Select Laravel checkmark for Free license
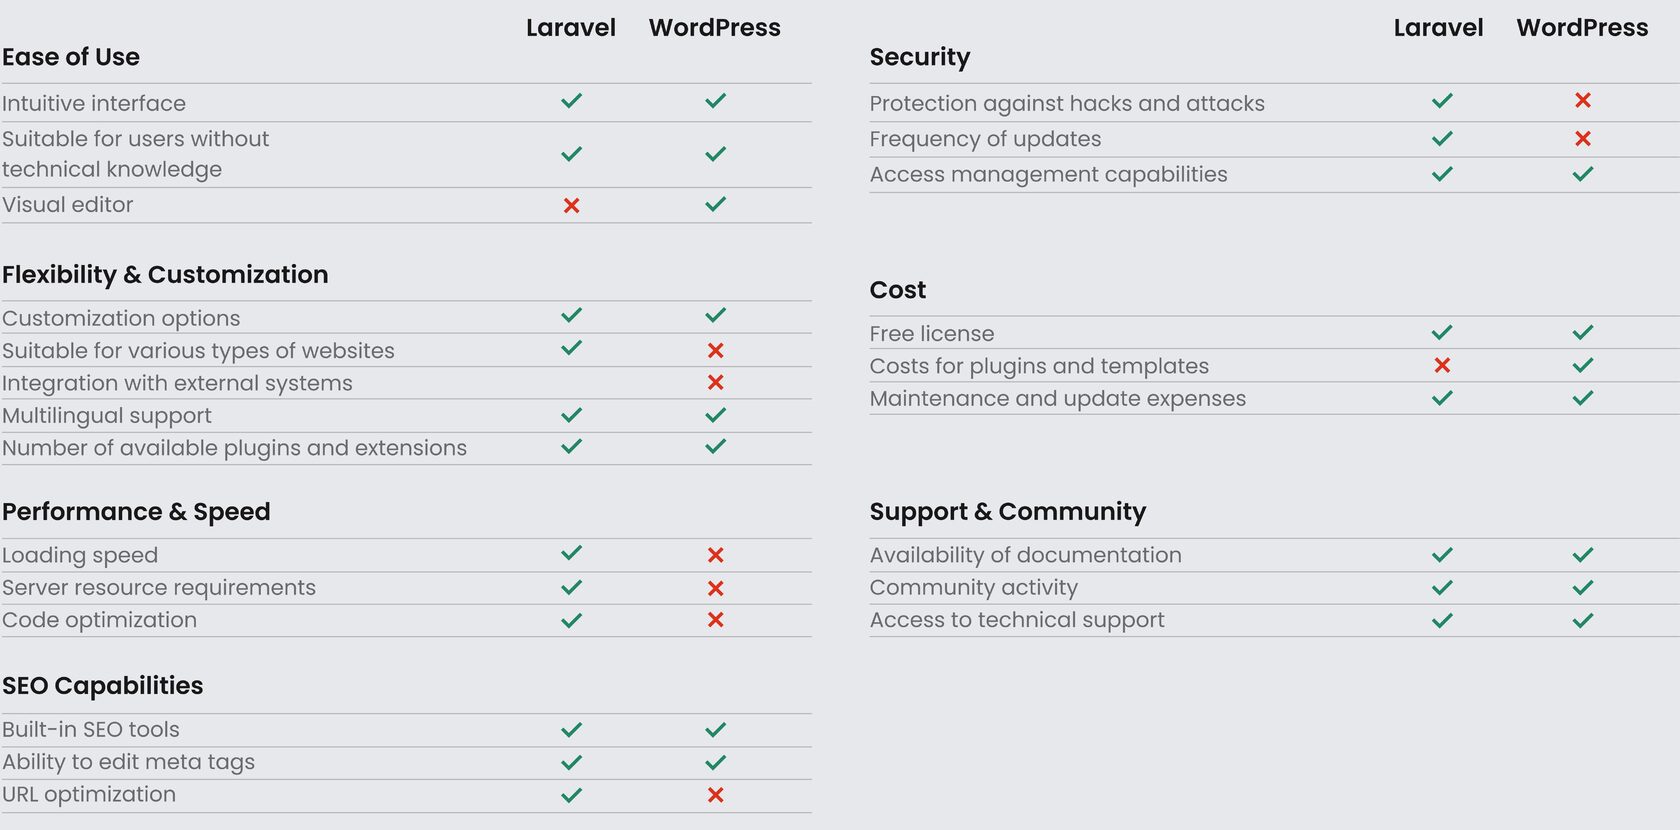The height and width of the screenshot is (830, 1680). point(1442,333)
